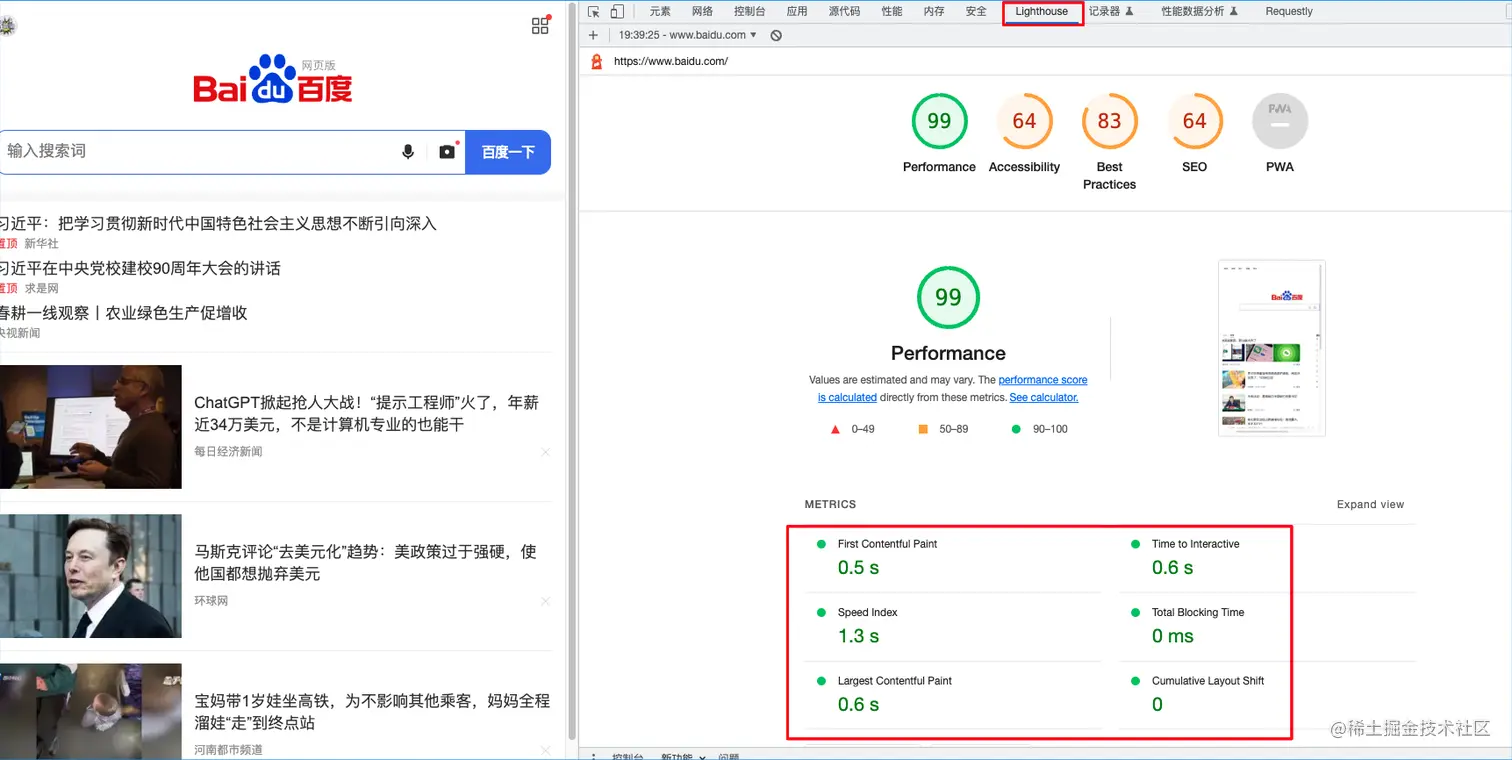Select the inspect element cursor icon

pos(594,12)
